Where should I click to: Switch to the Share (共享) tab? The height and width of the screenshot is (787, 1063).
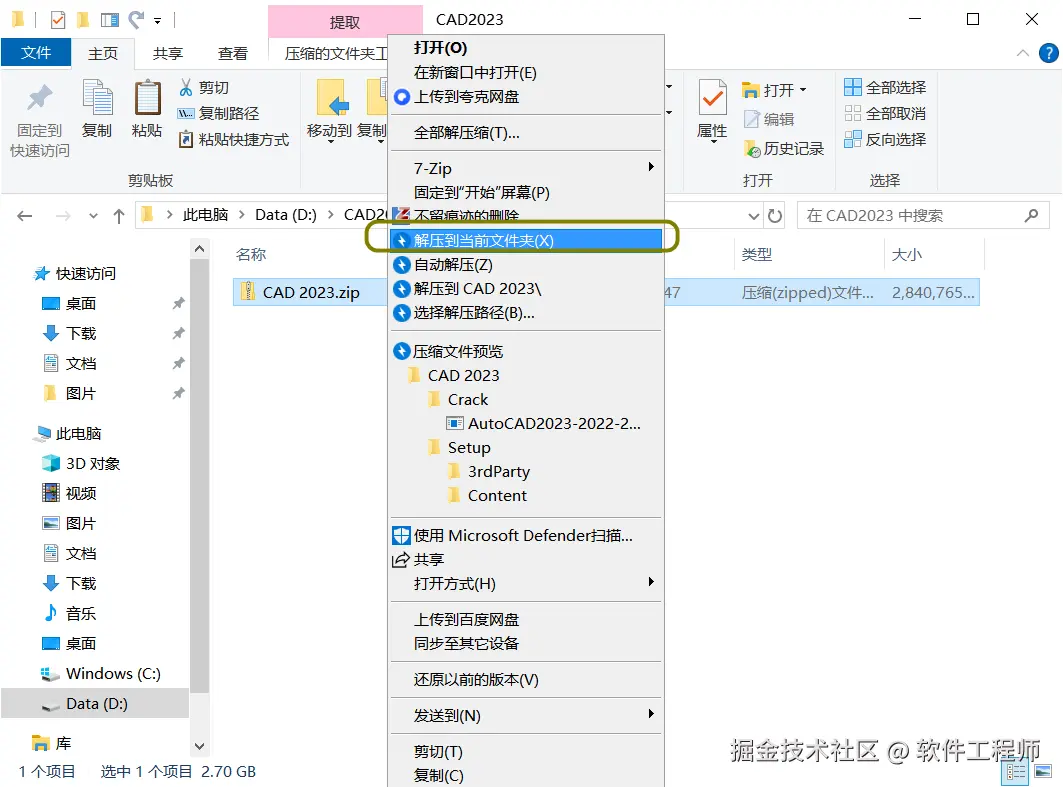[x=167, y=53]
